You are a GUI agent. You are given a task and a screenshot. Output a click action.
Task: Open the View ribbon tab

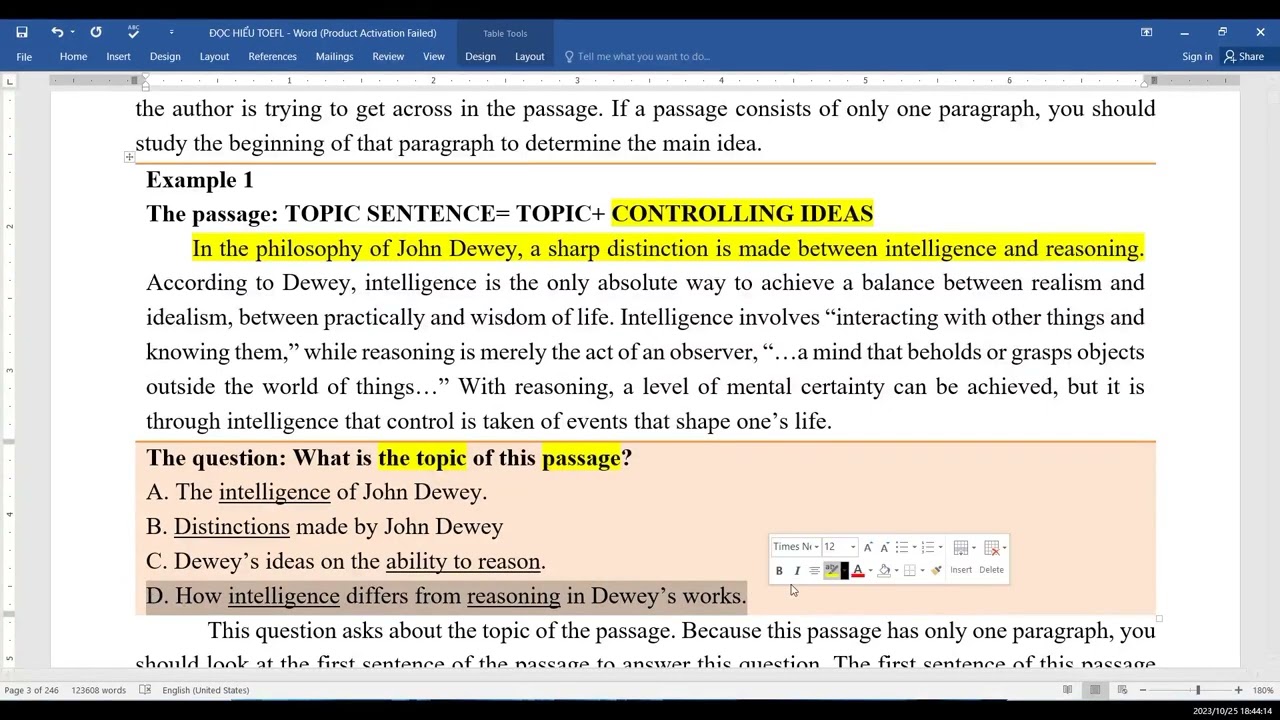pos(434,57)
